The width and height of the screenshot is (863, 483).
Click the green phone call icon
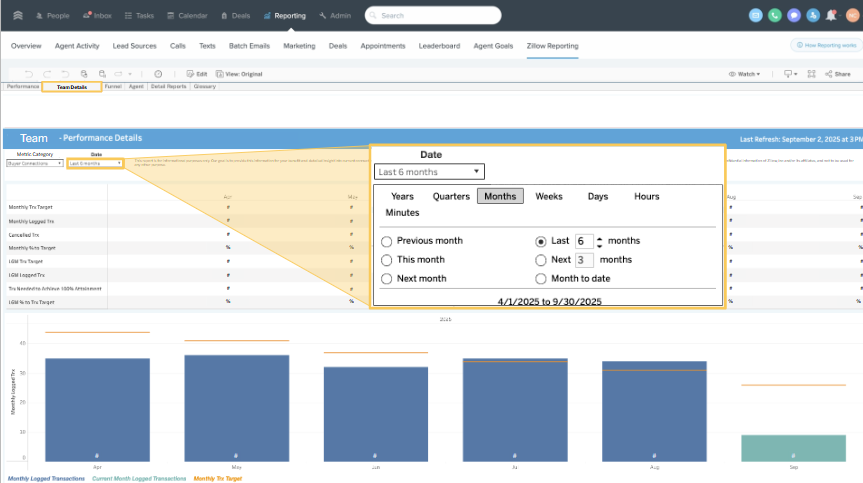[x=774, y=16]
